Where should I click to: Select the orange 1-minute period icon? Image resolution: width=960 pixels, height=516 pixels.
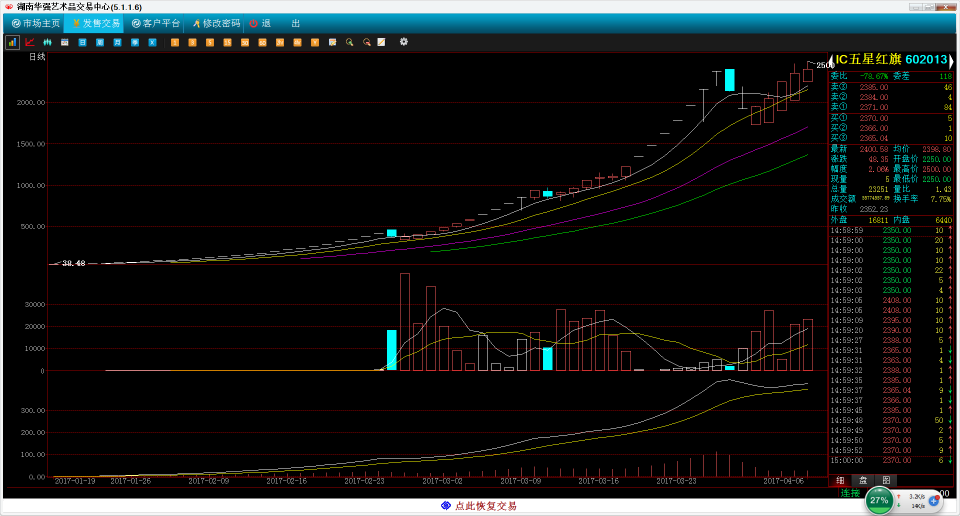[174, 42]
